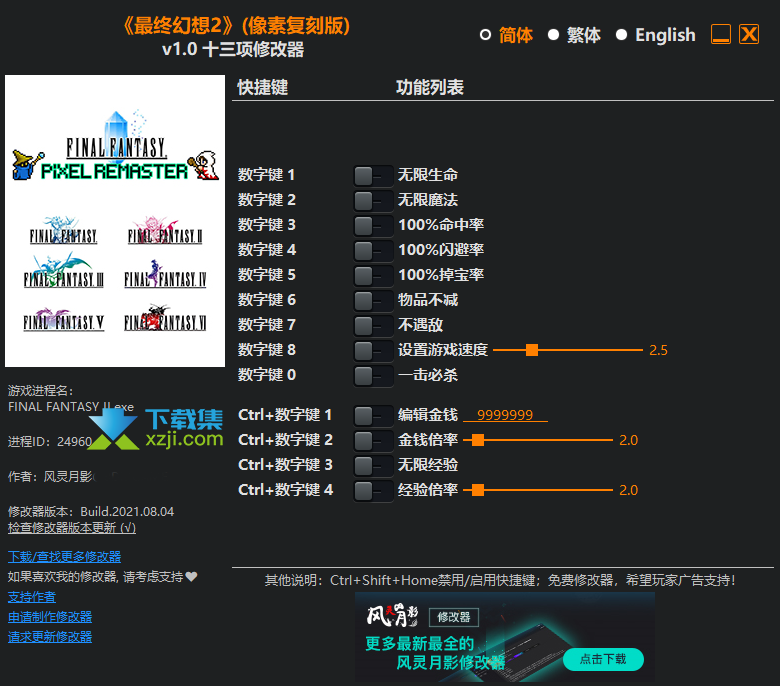
Task: Enable 100%掉宝率 toggle
Action: [373, 275]
